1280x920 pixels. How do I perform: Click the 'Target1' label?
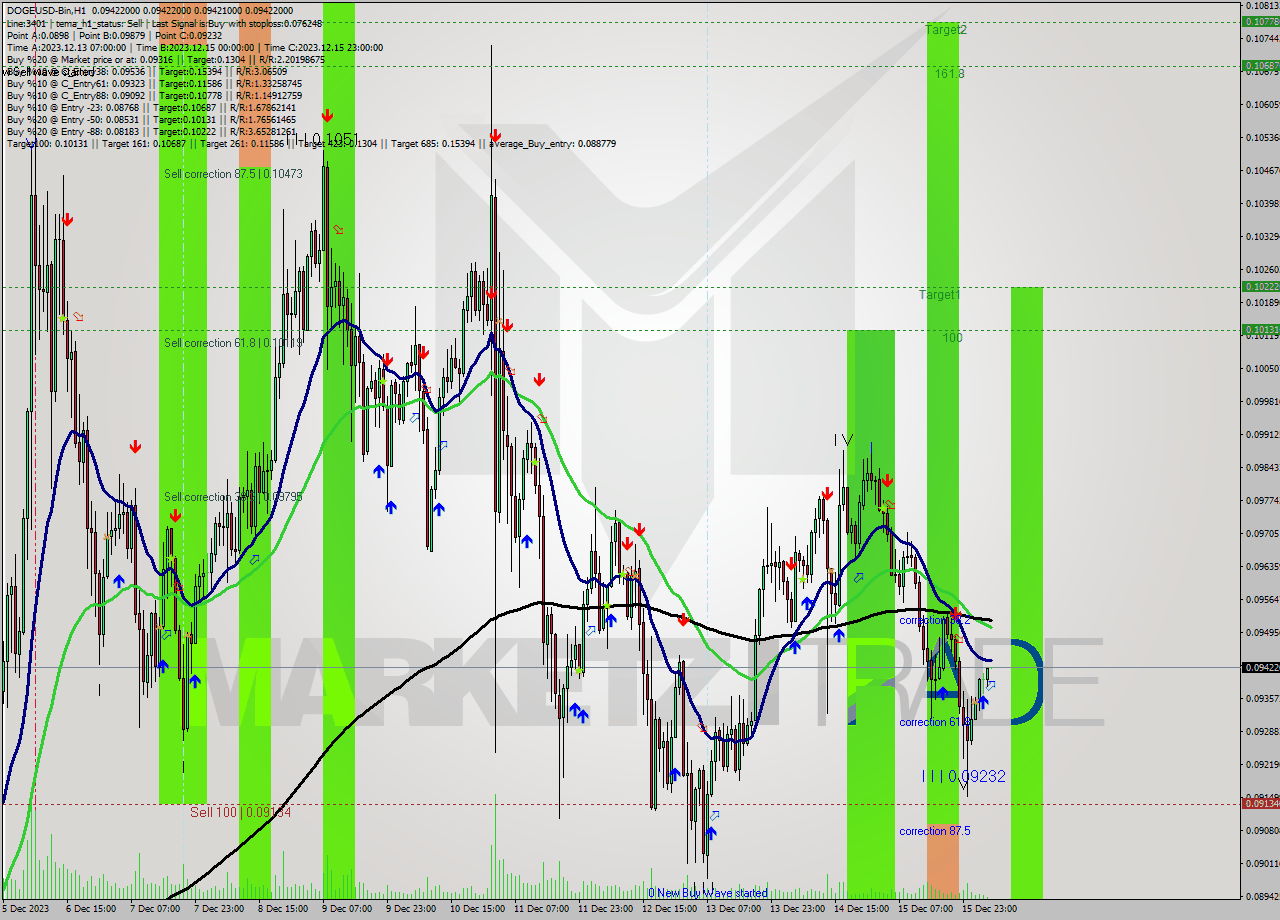(x=940, y=295)
